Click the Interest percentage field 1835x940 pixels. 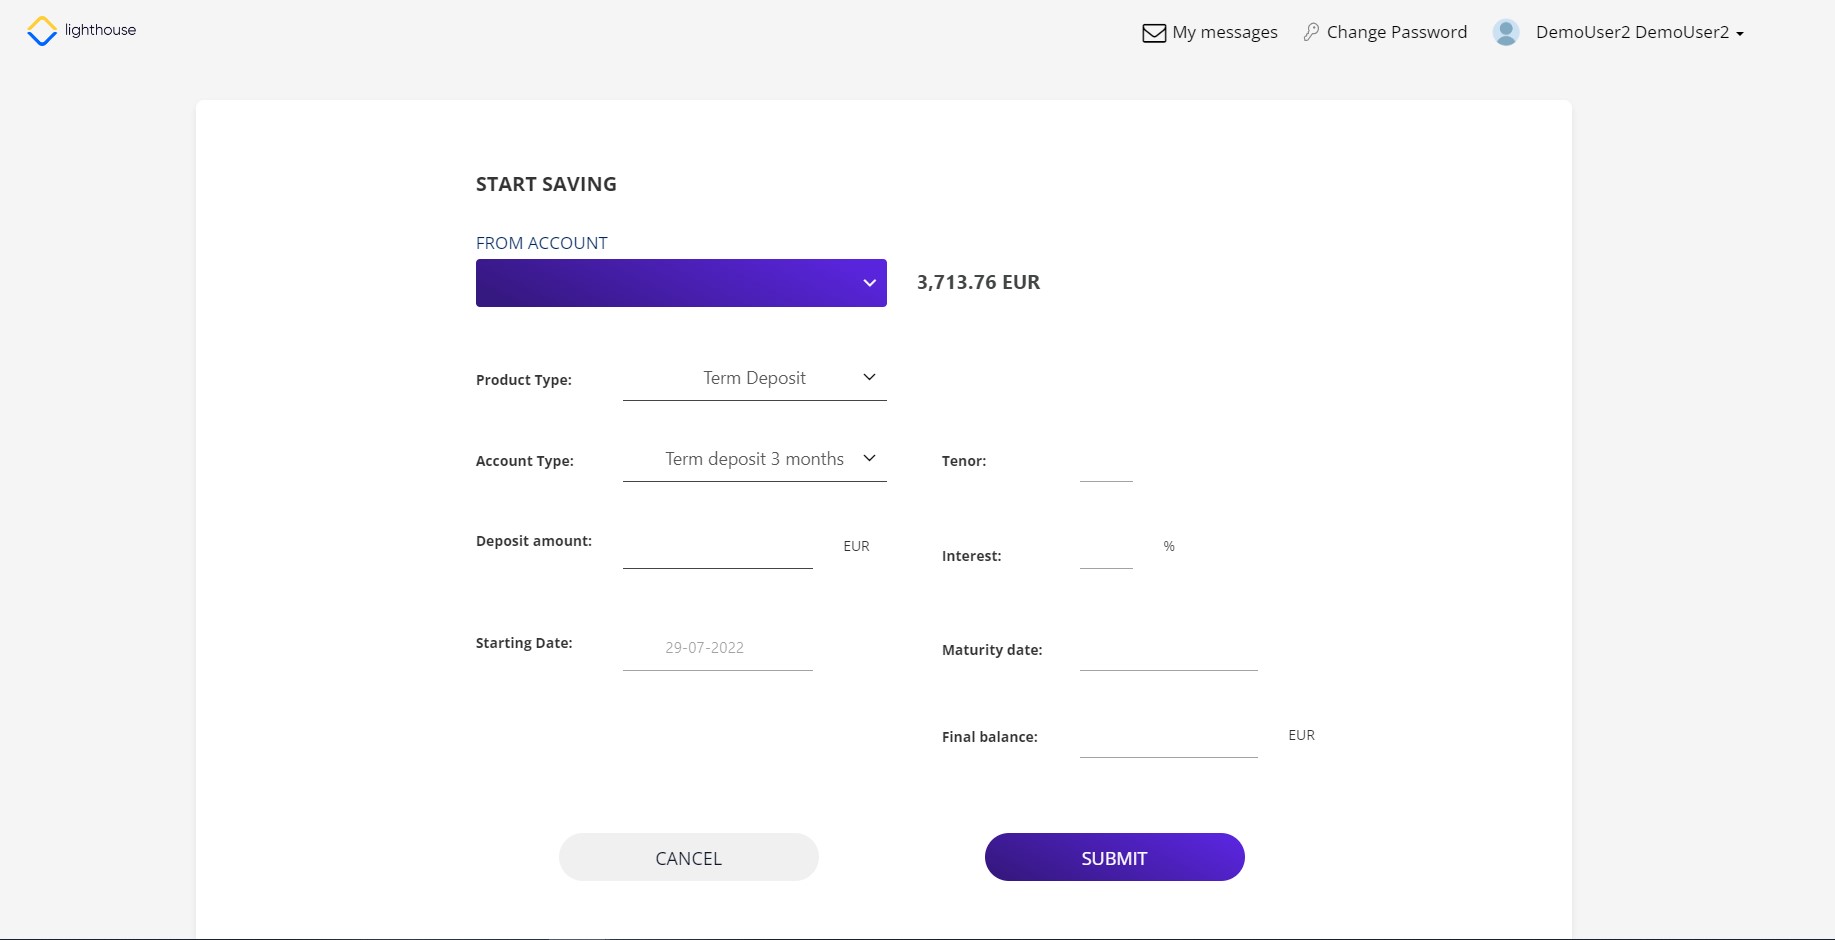(1106, 550)
